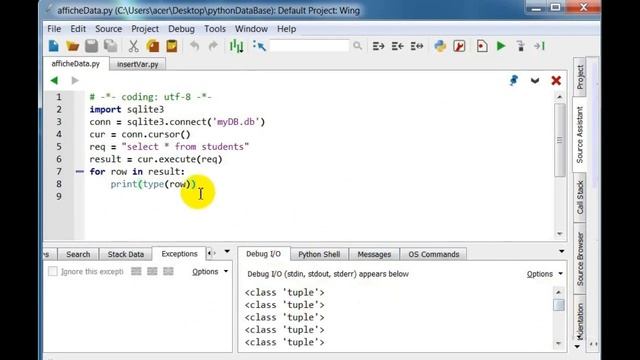Click the breakpoint page icon in toolbar
The width and height of the screenshot is (640, 360).
pyautogui.click(x=482, y=46)
